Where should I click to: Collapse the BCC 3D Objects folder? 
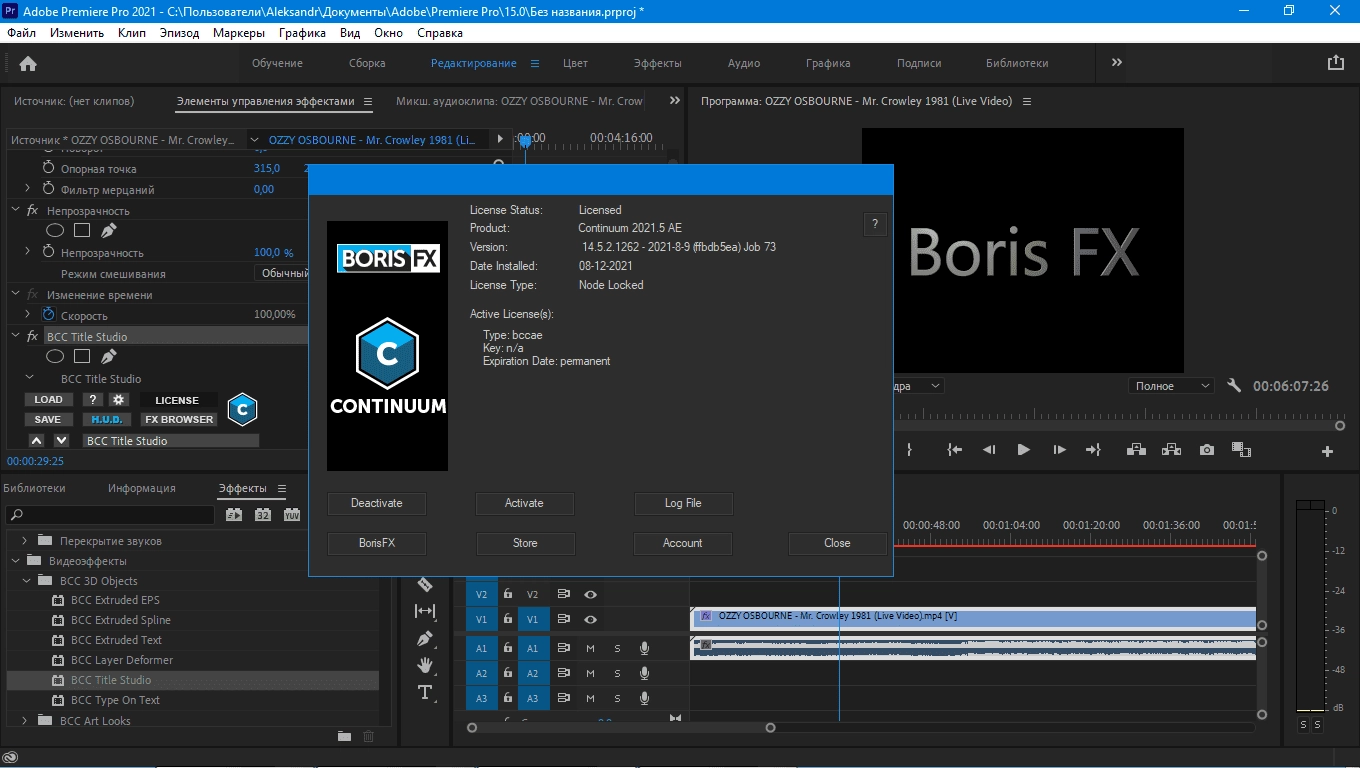point(27,580)
